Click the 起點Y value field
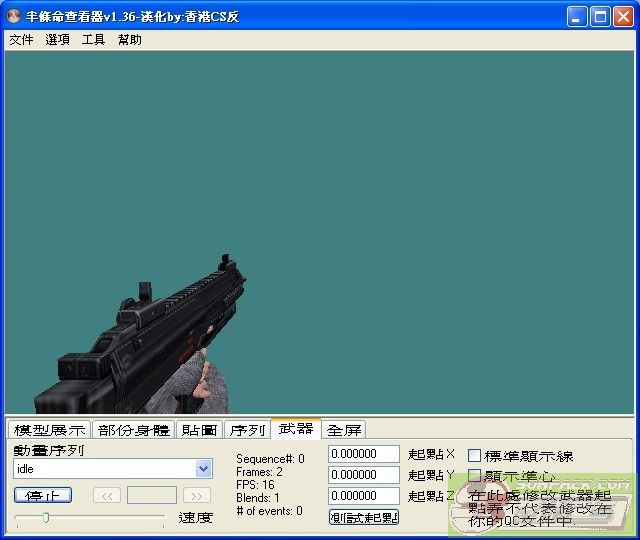The image size is (640, 540). 364,475
